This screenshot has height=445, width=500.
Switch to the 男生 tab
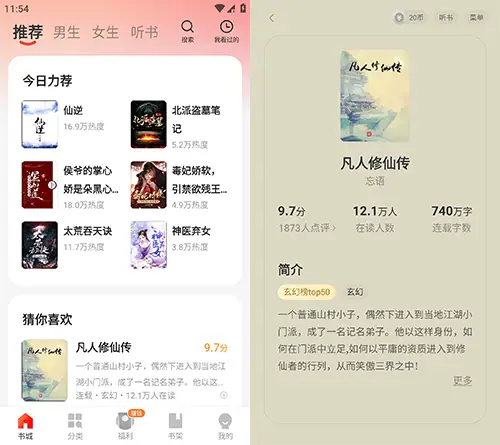pos(67,33)
